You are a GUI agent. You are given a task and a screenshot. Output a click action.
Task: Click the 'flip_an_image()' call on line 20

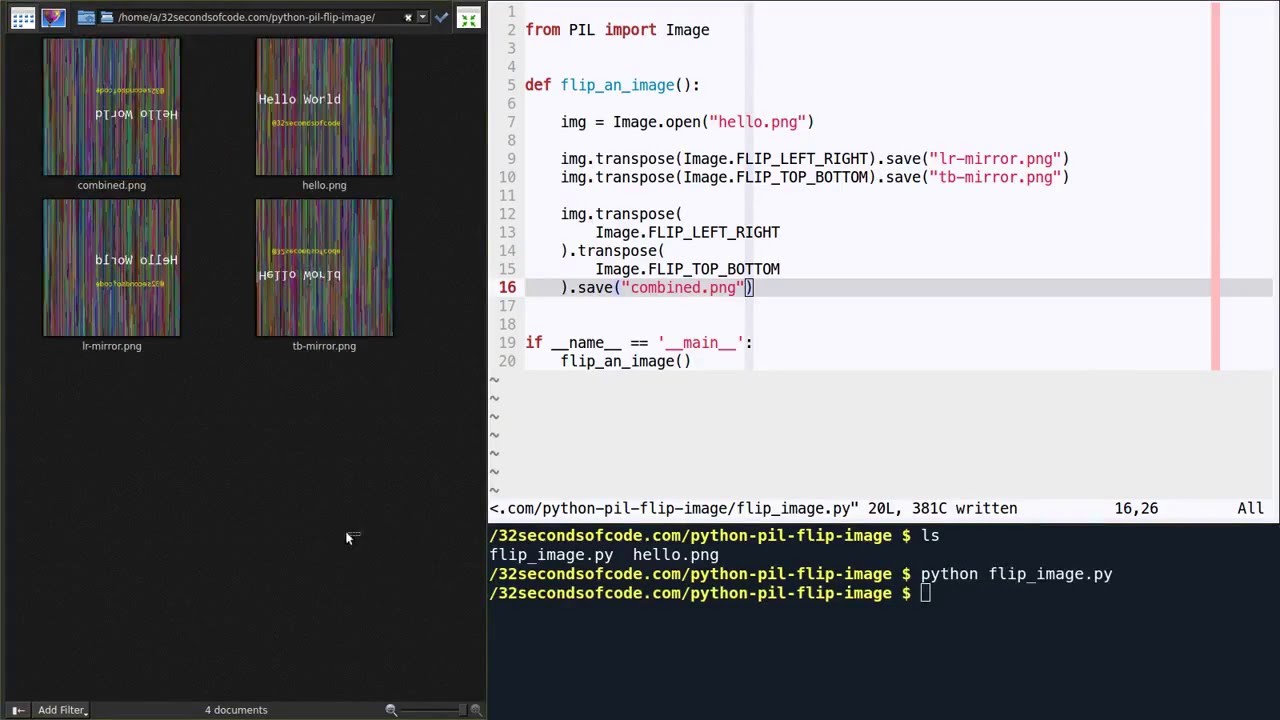pos(625,361)
